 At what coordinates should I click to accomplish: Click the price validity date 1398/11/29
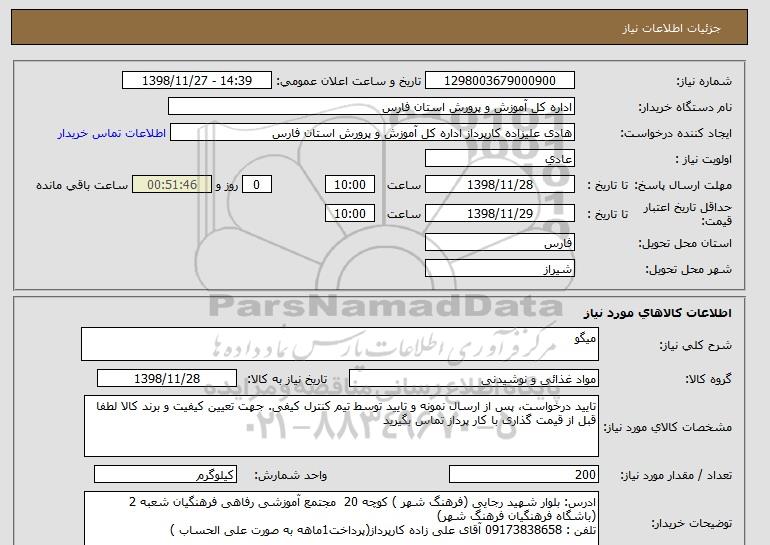(x=499, y=213)
